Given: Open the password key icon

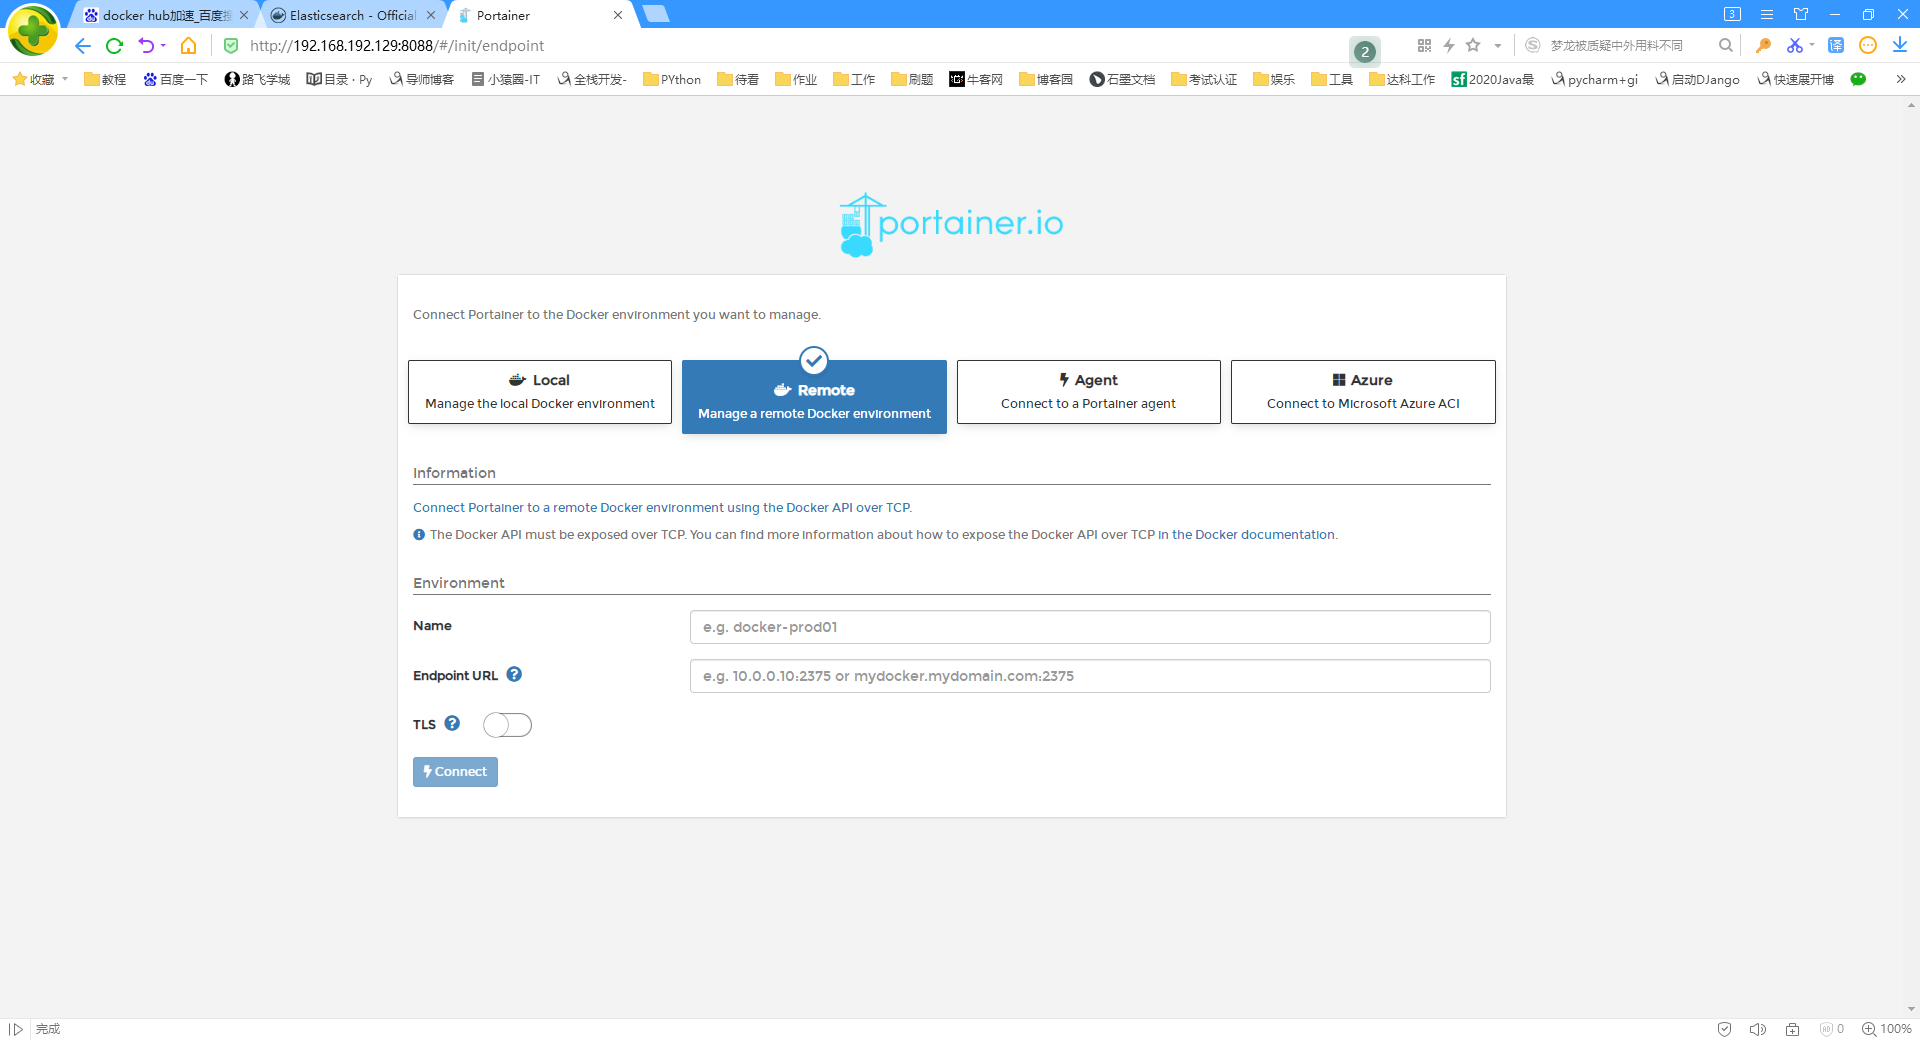Looking at the screenshot, I should point(1763,46).
